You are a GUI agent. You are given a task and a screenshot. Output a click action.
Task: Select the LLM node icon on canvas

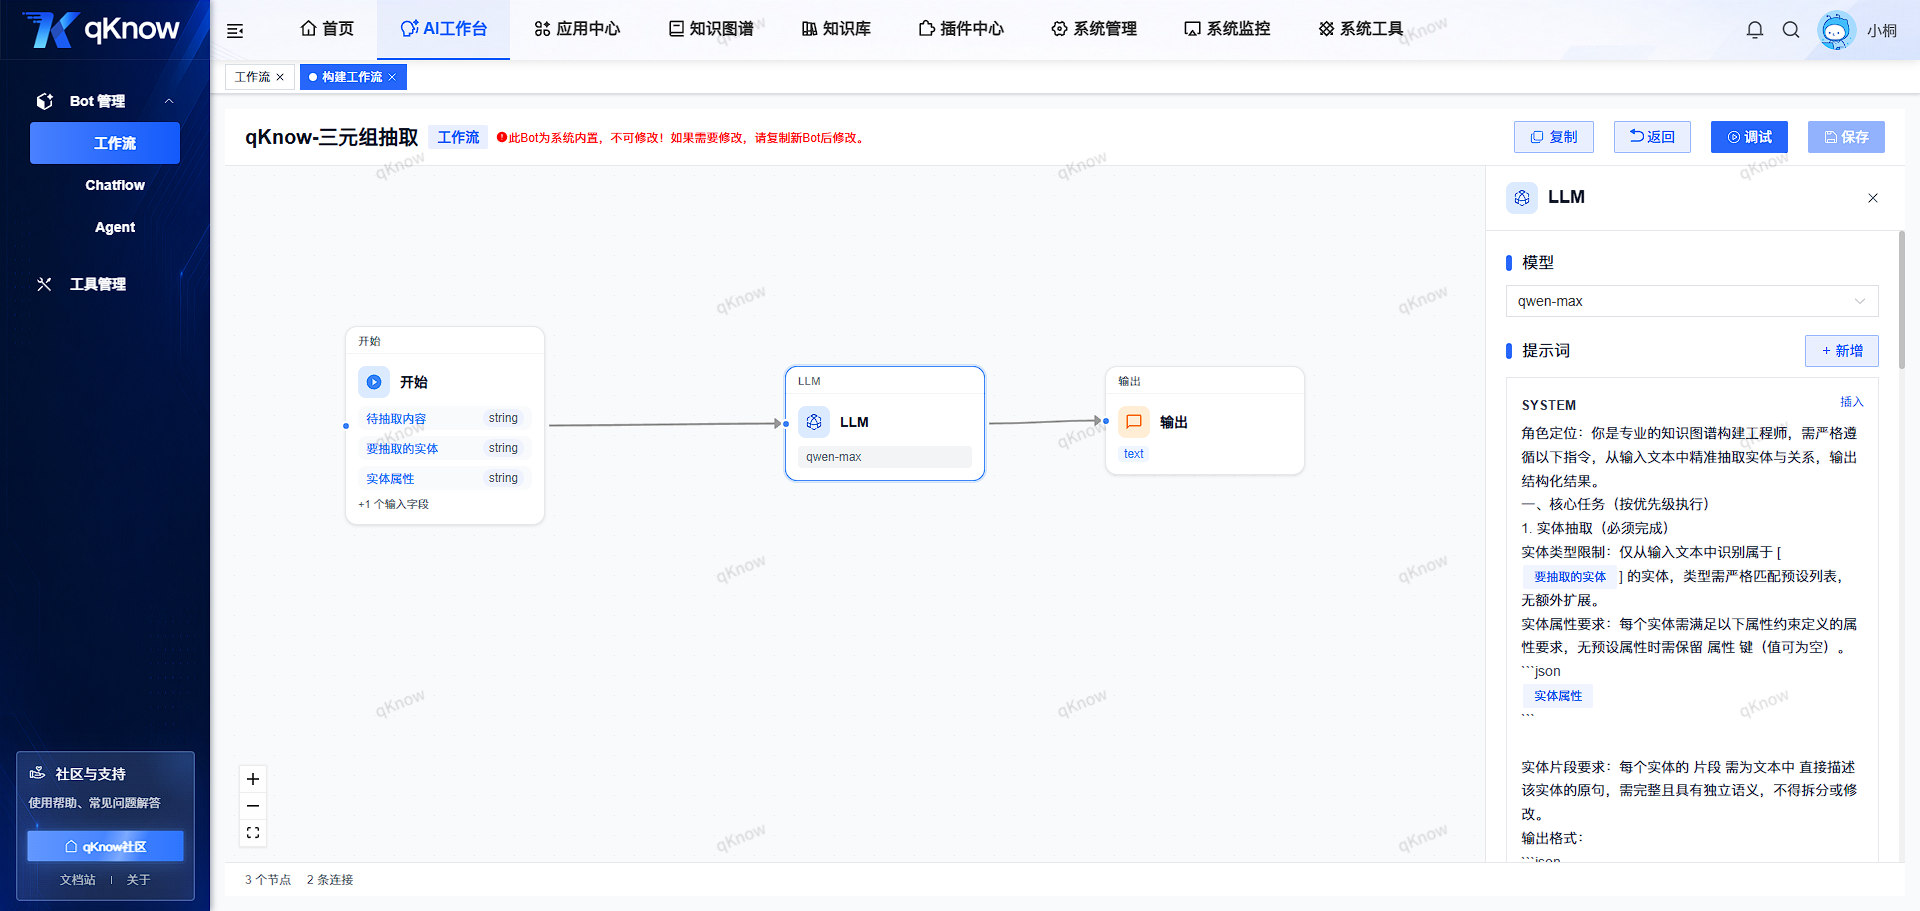point(814,422)
